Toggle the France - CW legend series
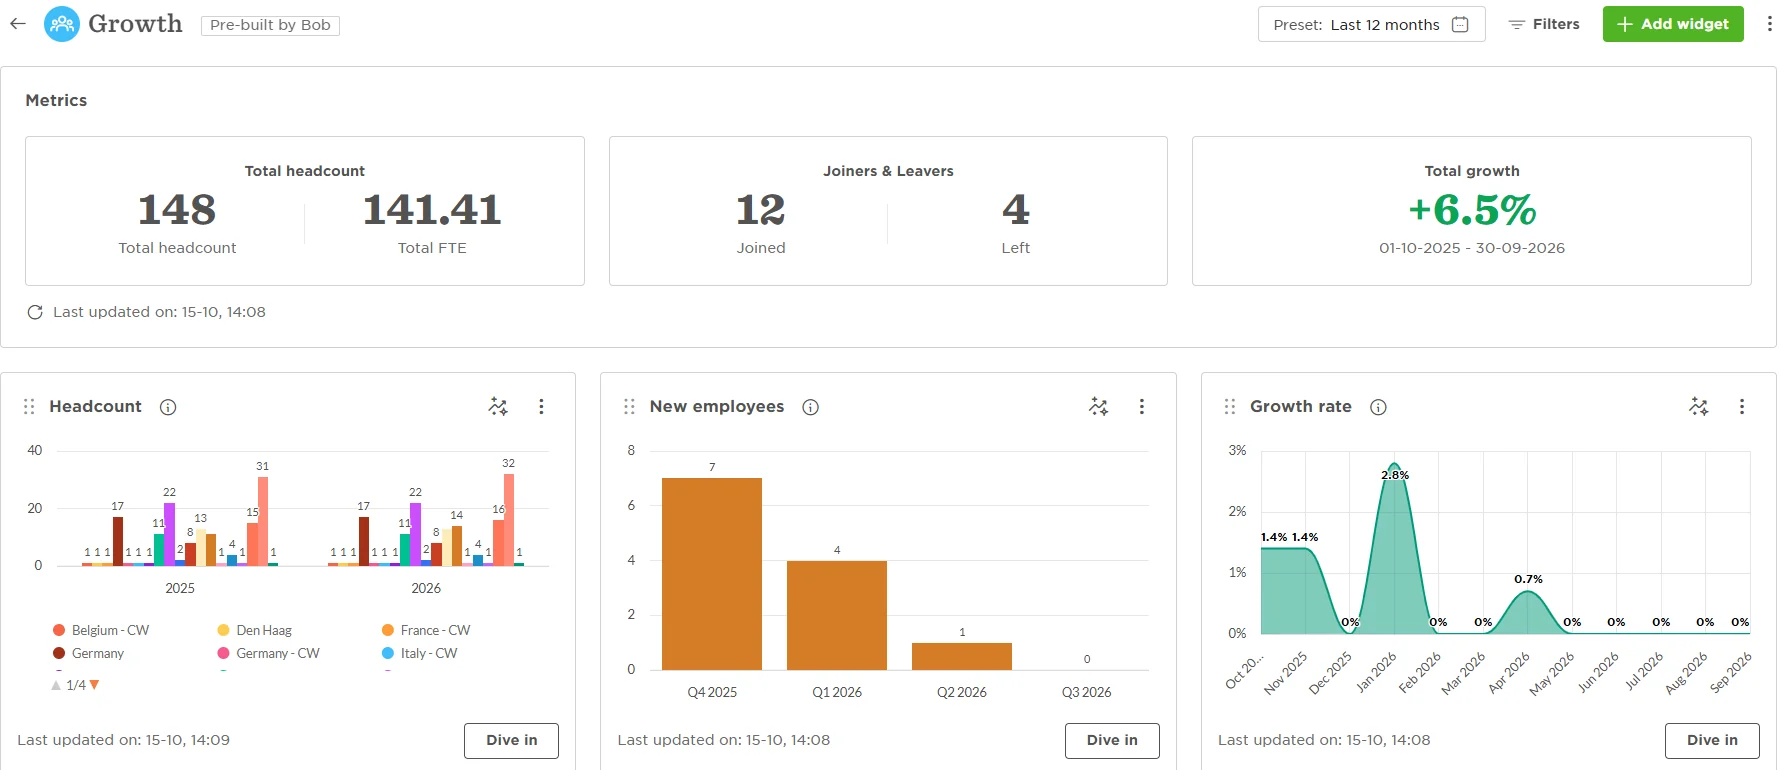Screen dimensions: 1780x770 pyautogui.click(x=426, y=630)
